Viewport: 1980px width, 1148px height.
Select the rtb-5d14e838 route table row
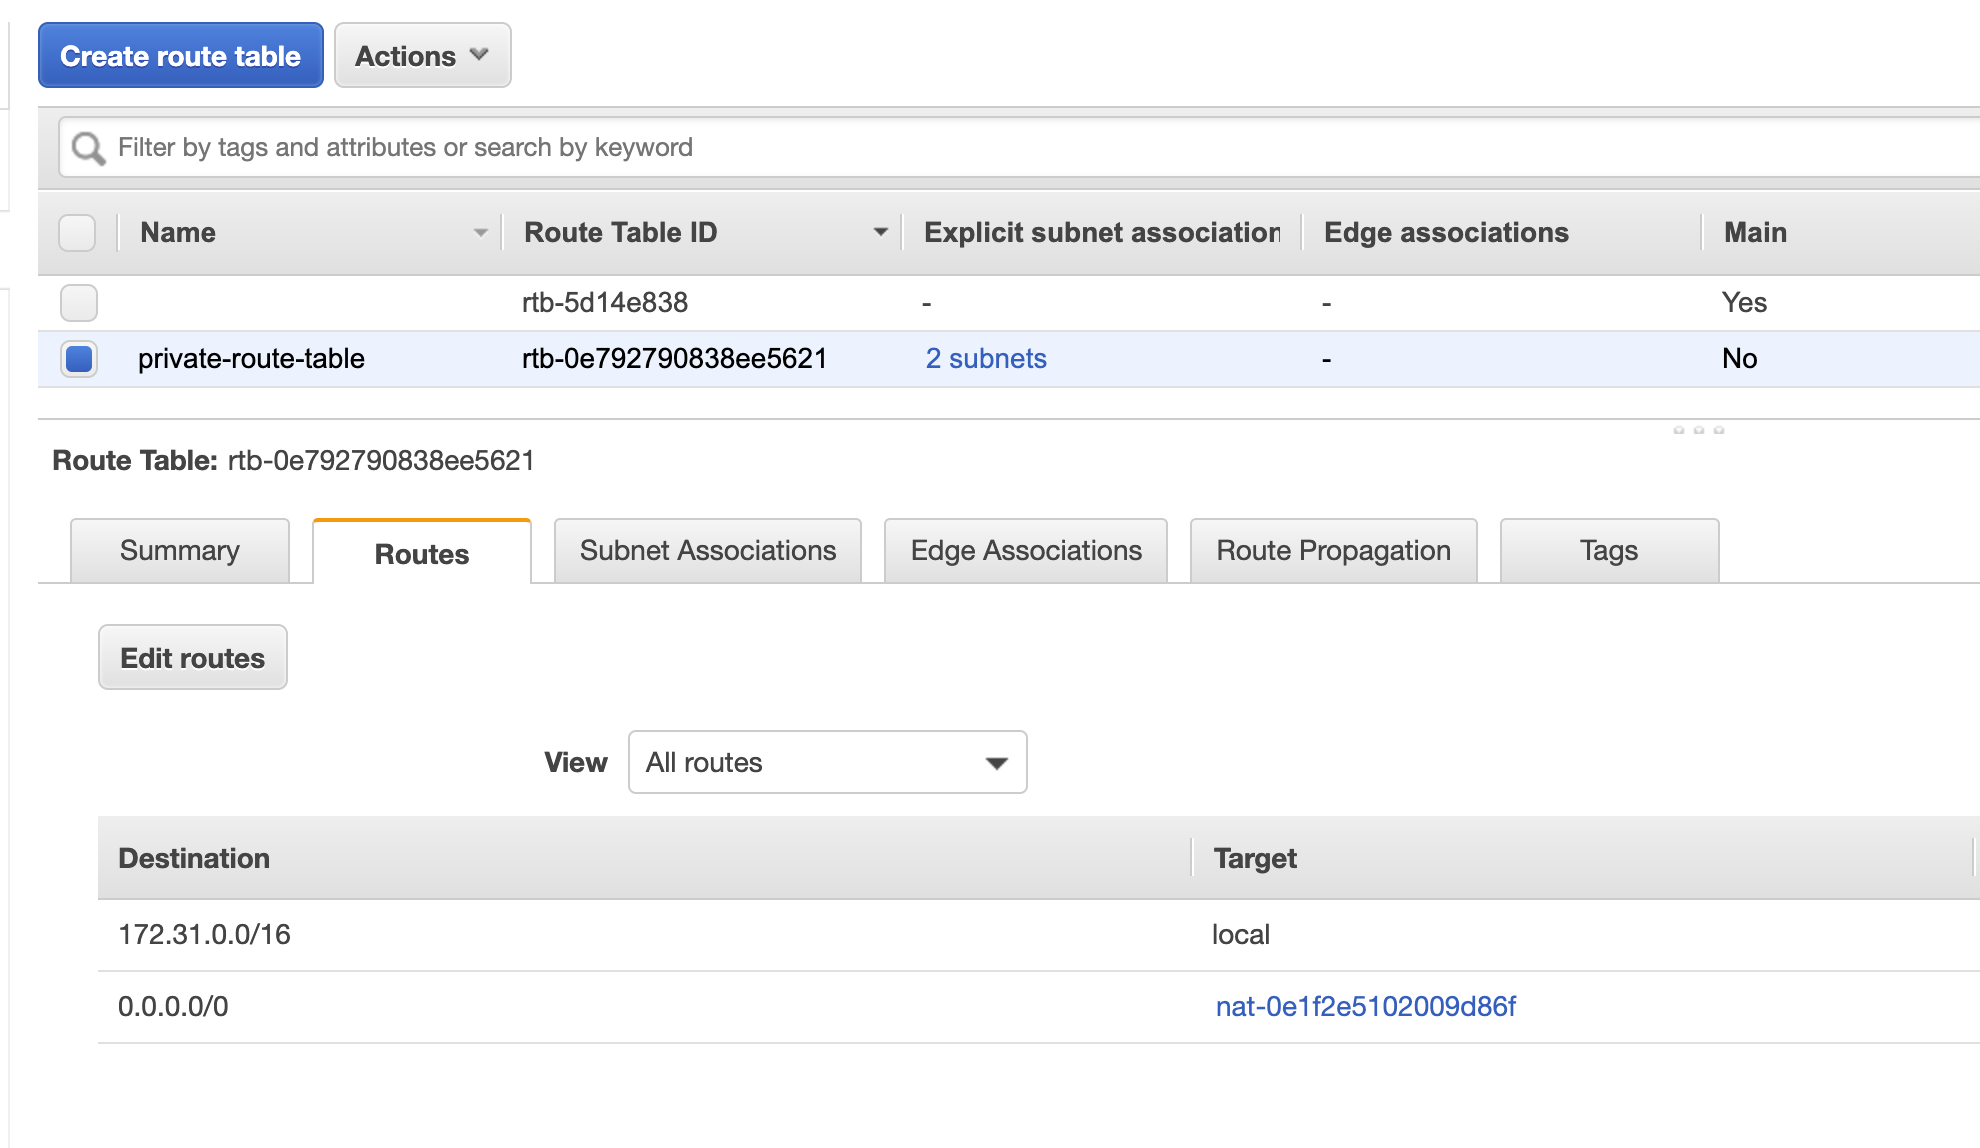coord(604,303)
